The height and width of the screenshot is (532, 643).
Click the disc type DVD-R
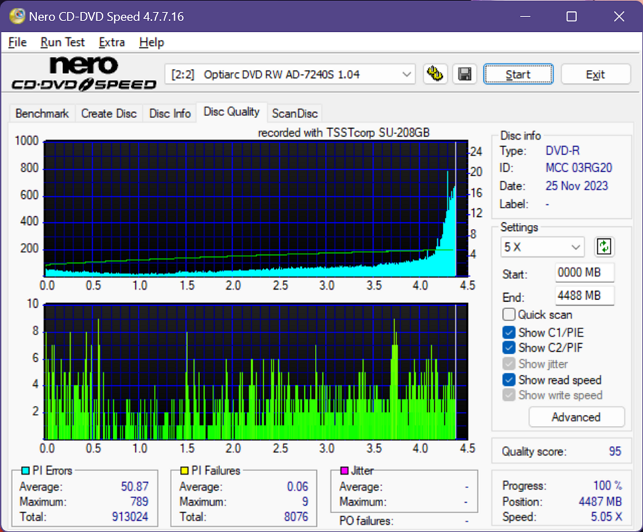tap(563, 151)
